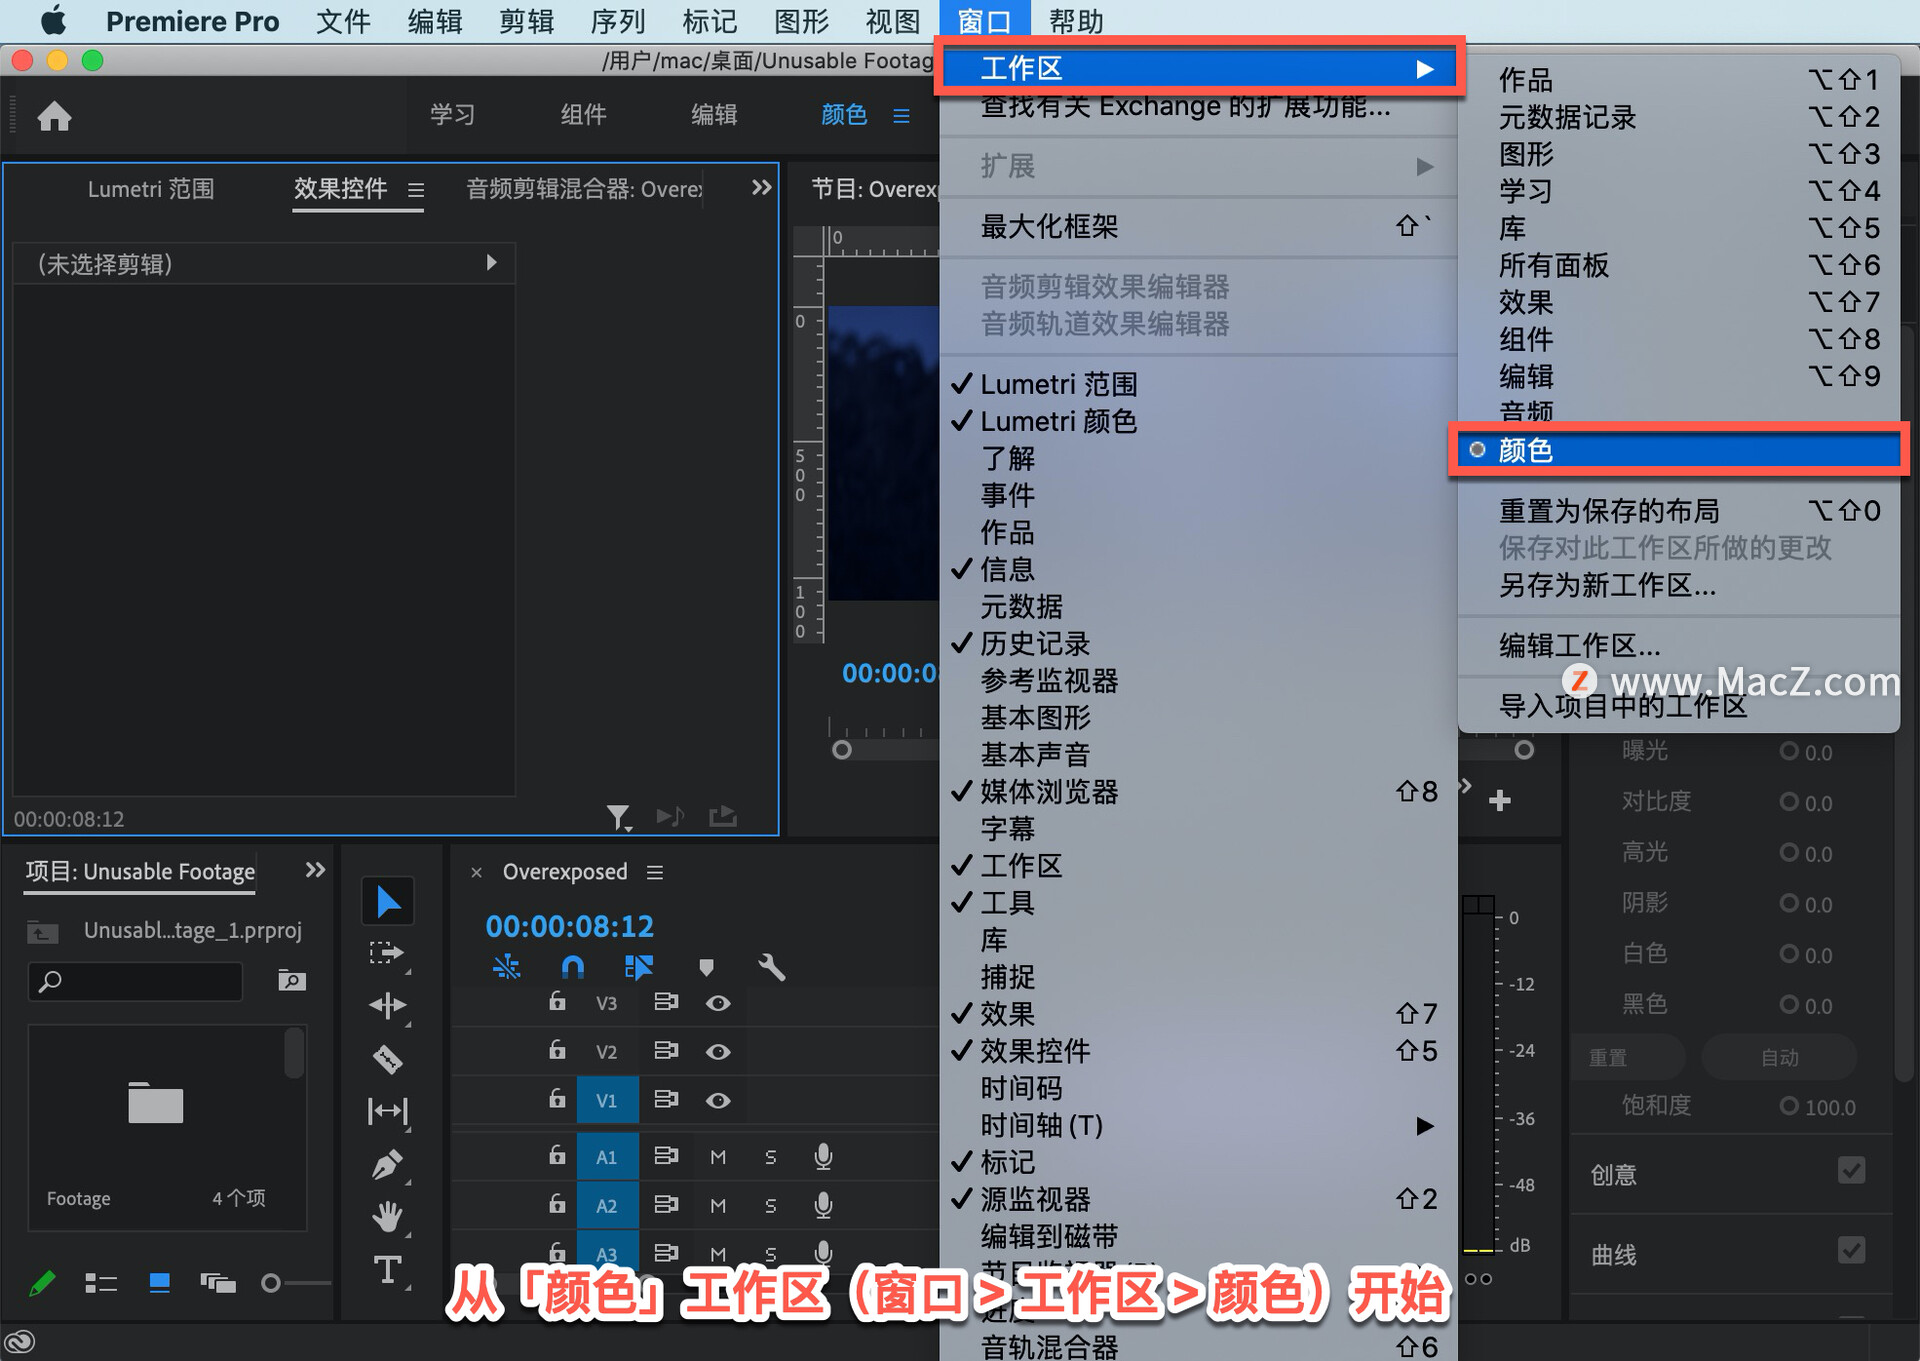Click the plus button editor icon
Screen dimensions: 1920x1361
[1499, 800]
